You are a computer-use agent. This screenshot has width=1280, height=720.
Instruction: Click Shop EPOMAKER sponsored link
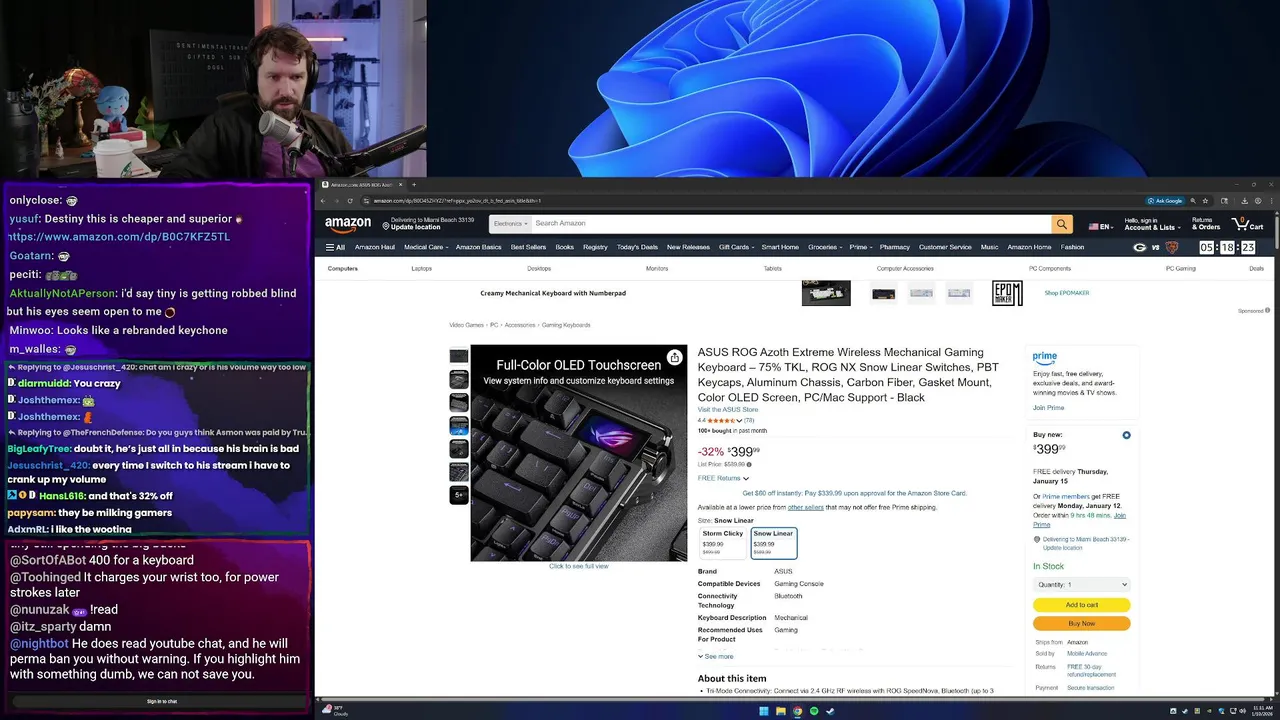click(x=1067, y=293)
